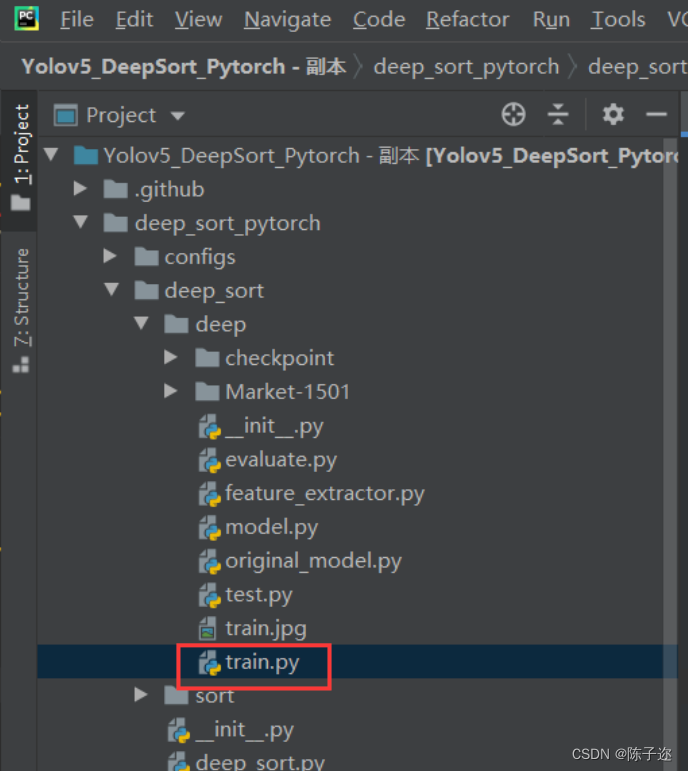Select the .github folder row
This screenshot has width=688, height=771.
point(357,189)
